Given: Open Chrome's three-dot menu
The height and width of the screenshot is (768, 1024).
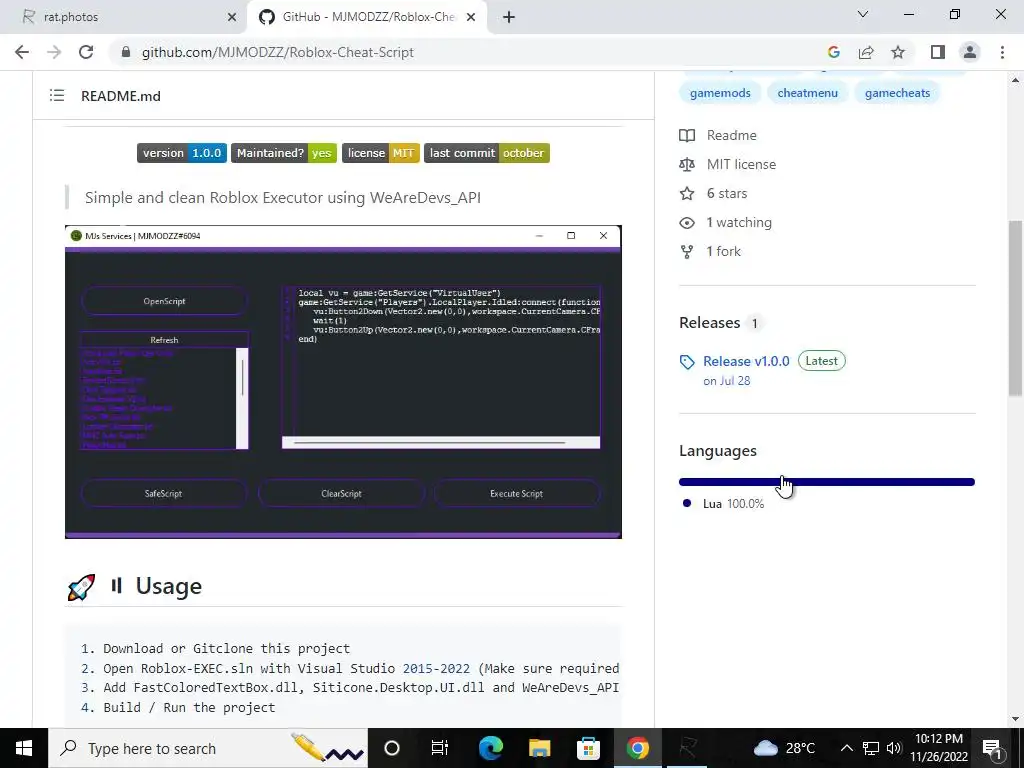Looking at the screenshot, I should [x=1002, y=52].
